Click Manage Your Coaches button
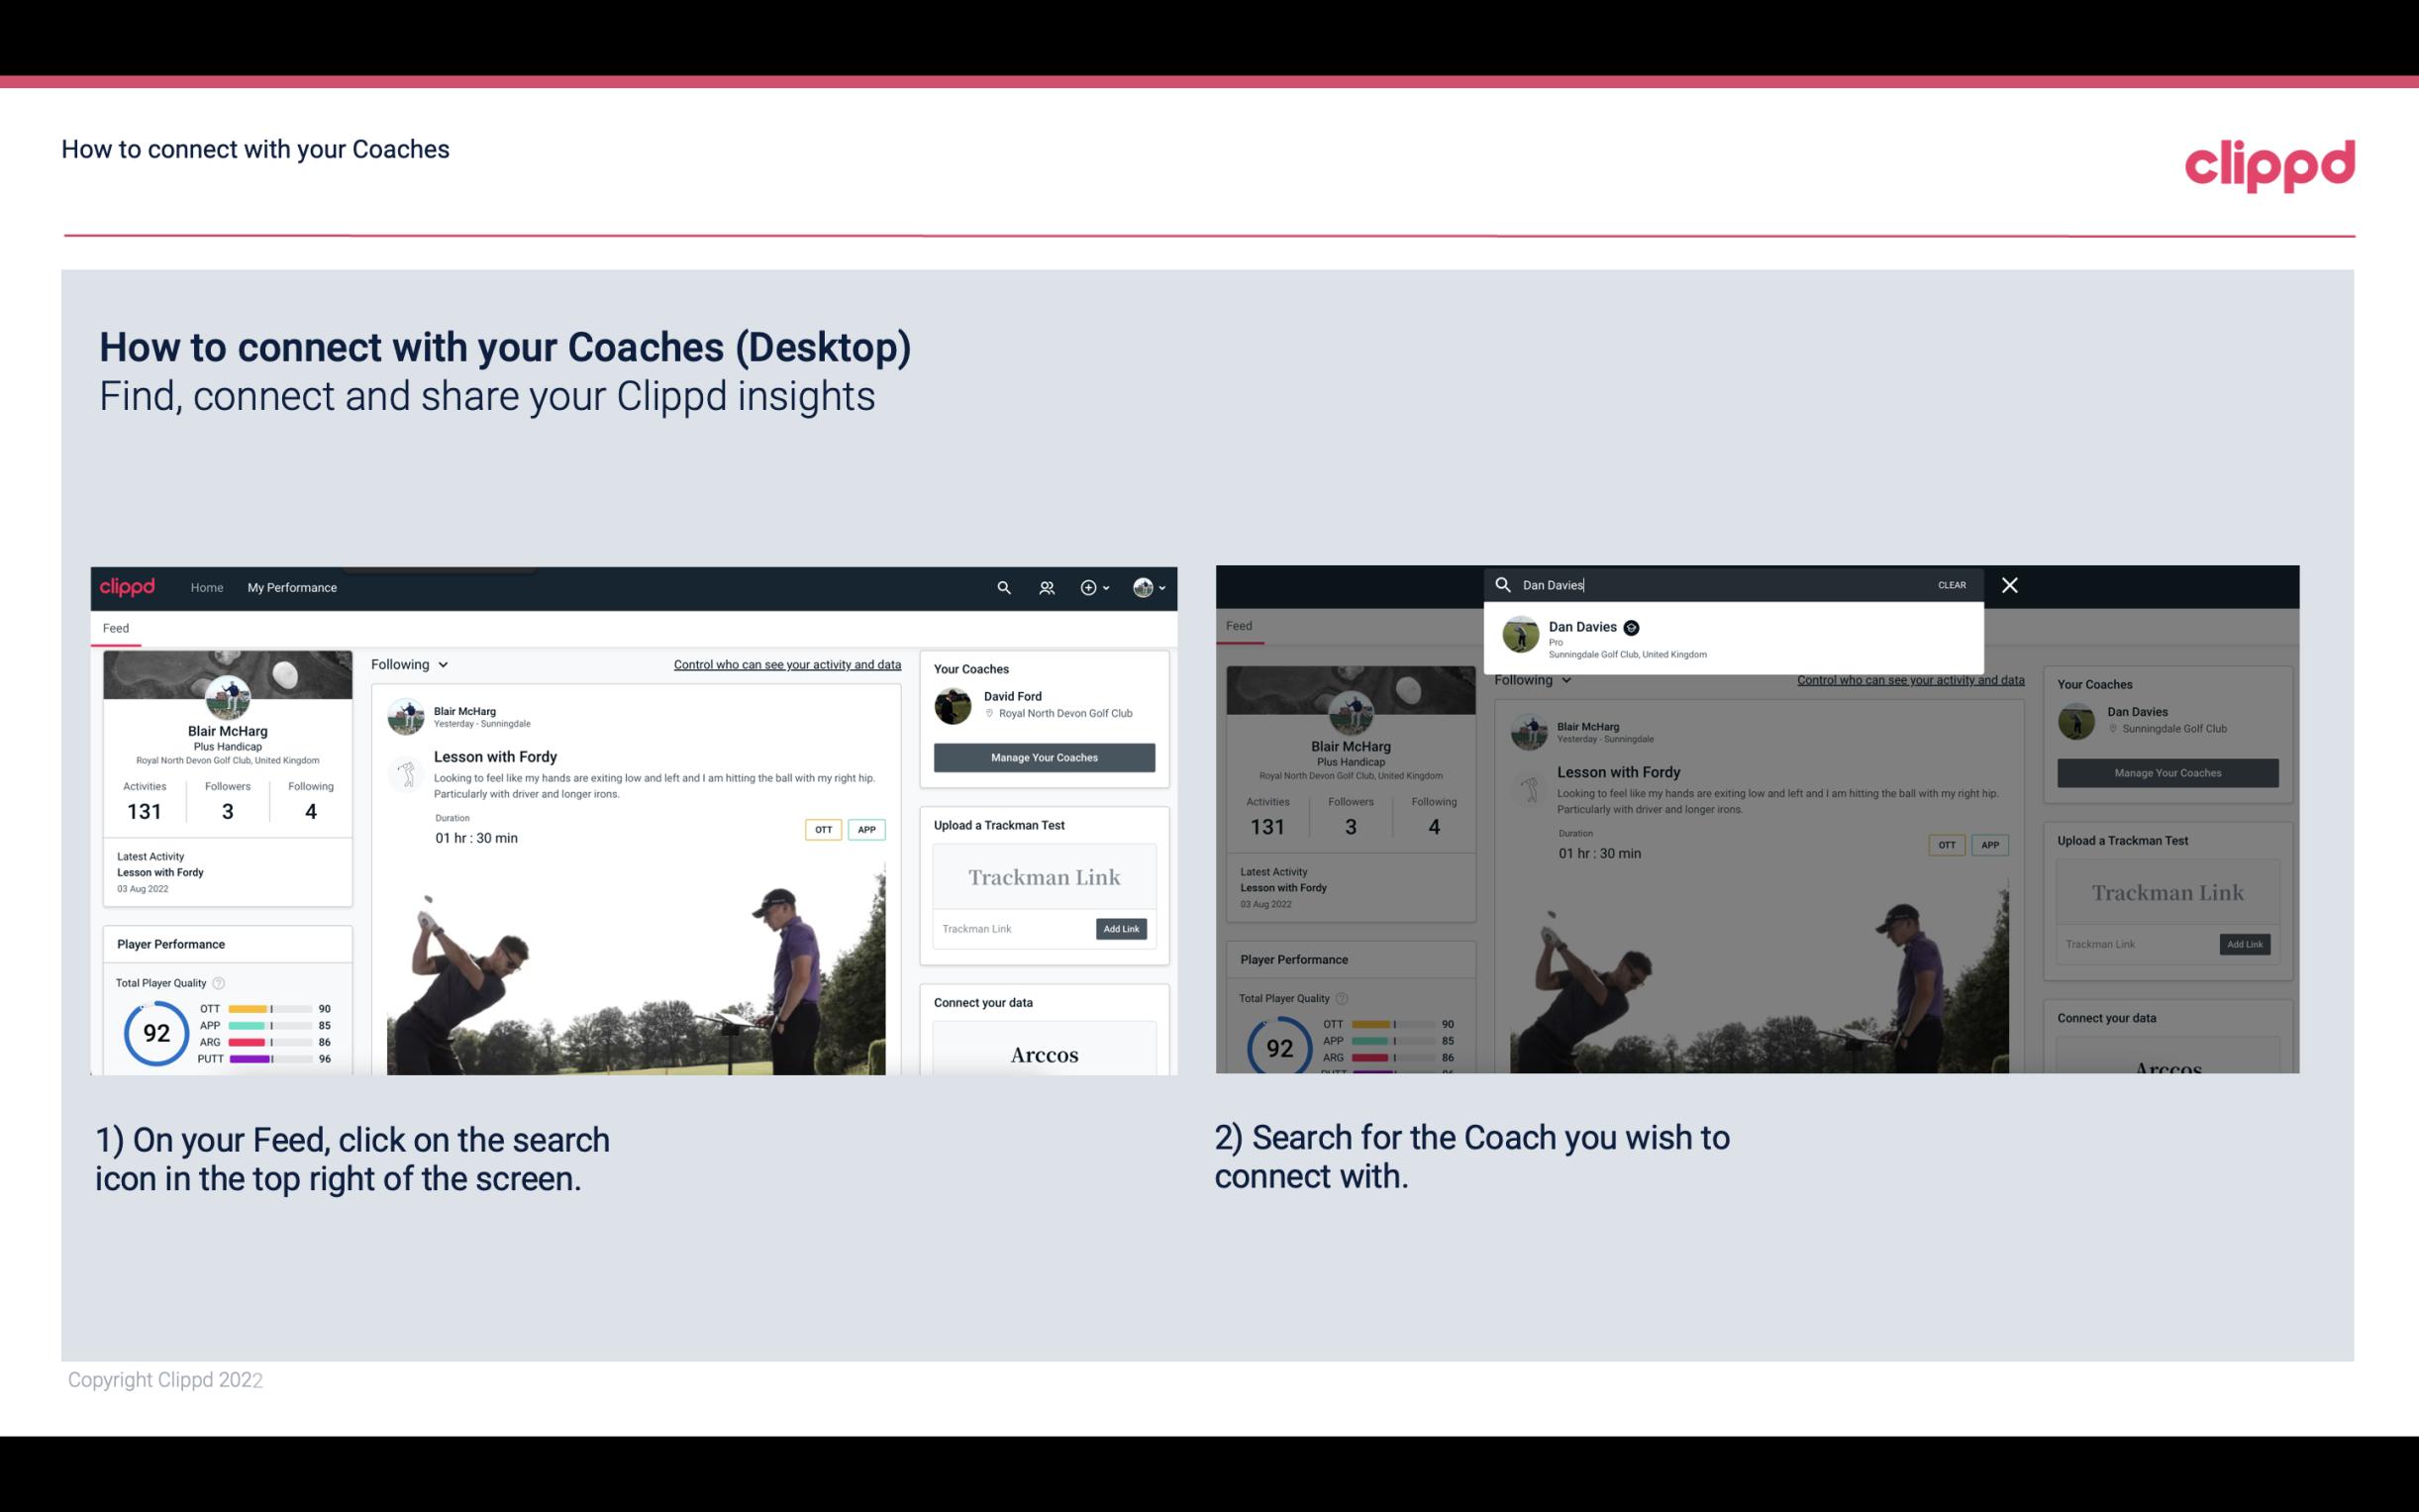Image resolution: width=2419 pixels, height=1512 pixels. (x=1044, y=756)
